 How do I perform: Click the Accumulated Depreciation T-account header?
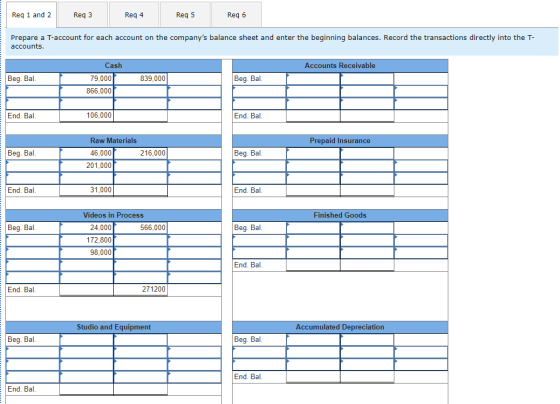pyautogui.click(x=340, y=327)
